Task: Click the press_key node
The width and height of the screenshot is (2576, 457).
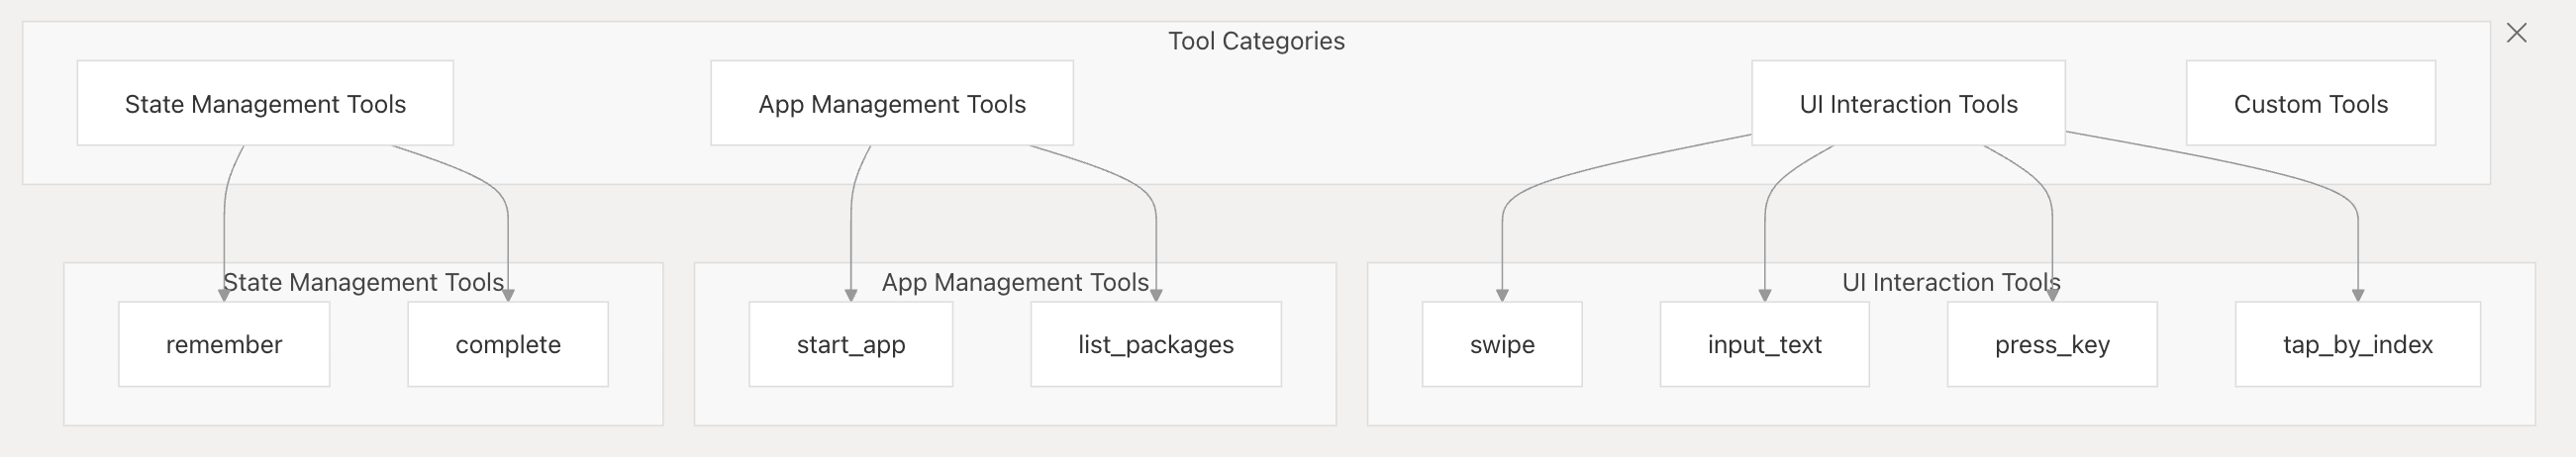Action: click(x=2052, y=345)
